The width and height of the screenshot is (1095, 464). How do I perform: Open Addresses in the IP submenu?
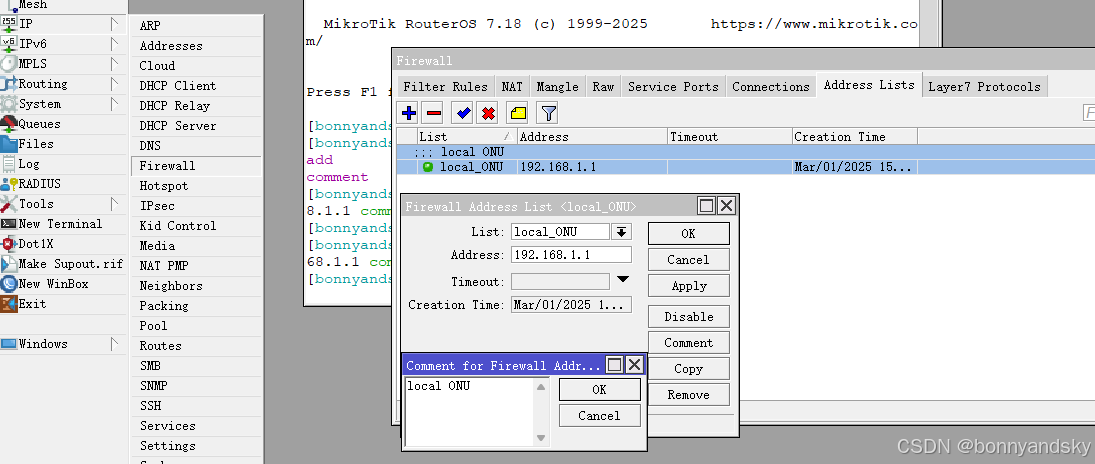pos(196,45)
